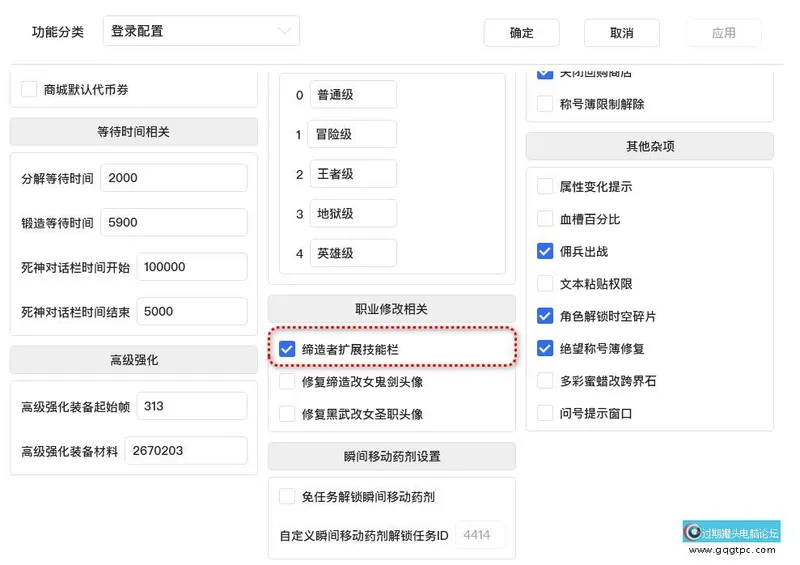Click the 取消 button
This screenshot has width=800, height=565.
click(x=621, y=33)
